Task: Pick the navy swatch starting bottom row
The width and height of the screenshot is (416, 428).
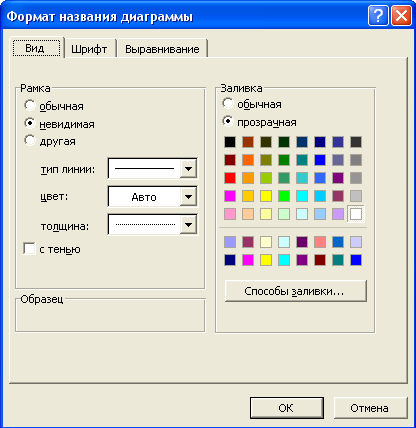Action: pyautogui.click(x=230, y=260)
